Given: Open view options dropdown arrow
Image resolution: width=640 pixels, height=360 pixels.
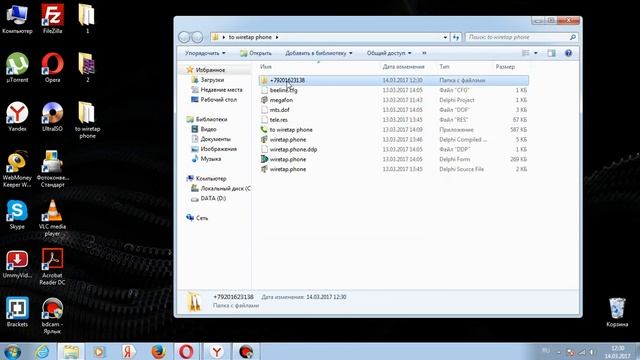Looking at the screenshot, I should [x=536, y=53].
